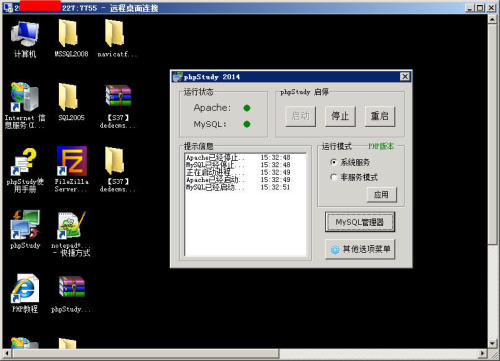This screenshot has height=361, width=500.
Task: Open the MySQL管理器 menu button
Action: [360, 222]
